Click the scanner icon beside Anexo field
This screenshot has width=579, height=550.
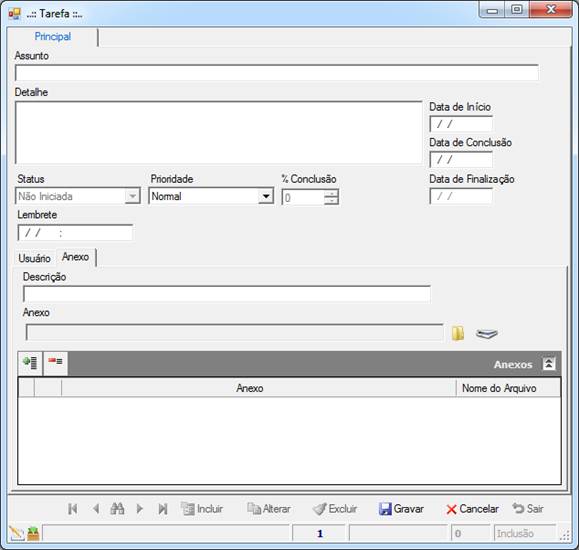tap(487, 334)
